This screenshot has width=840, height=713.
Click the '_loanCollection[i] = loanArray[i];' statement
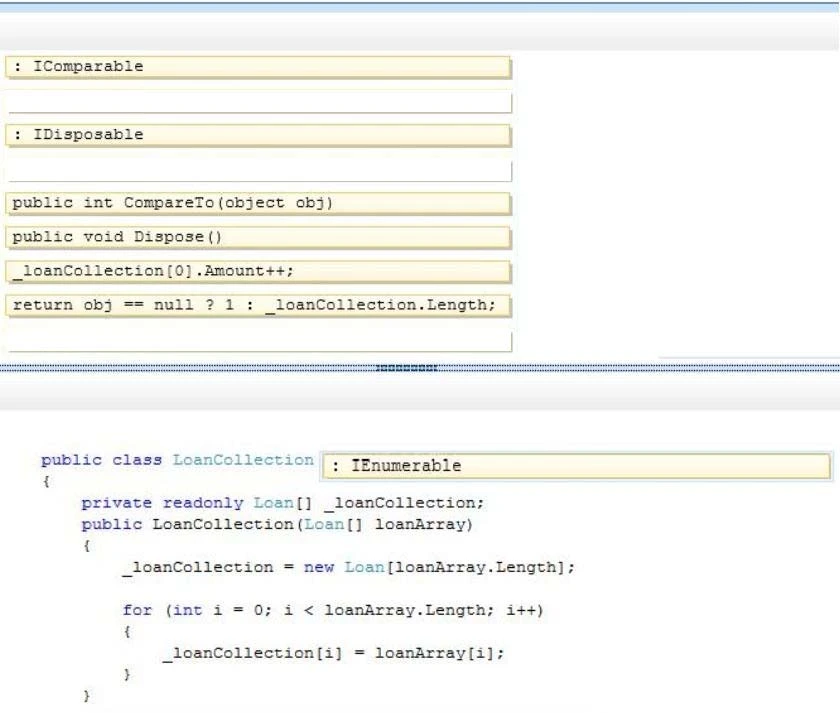tap(334, 653)
